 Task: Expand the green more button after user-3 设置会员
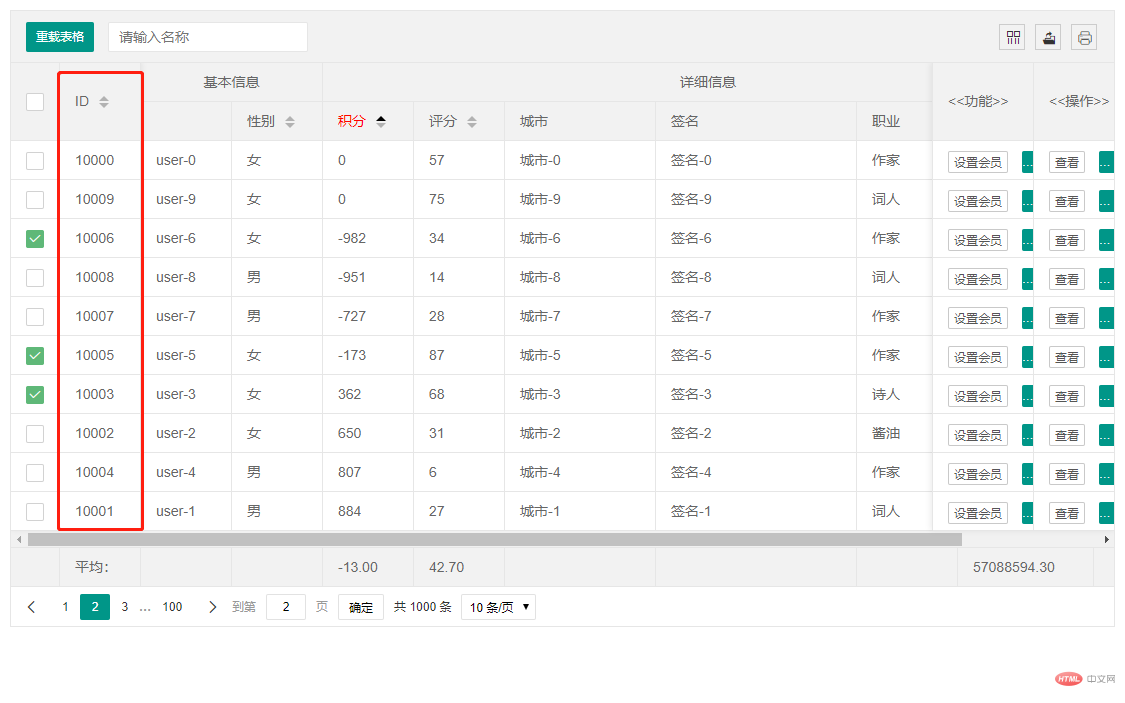(x=1027, y=397)
